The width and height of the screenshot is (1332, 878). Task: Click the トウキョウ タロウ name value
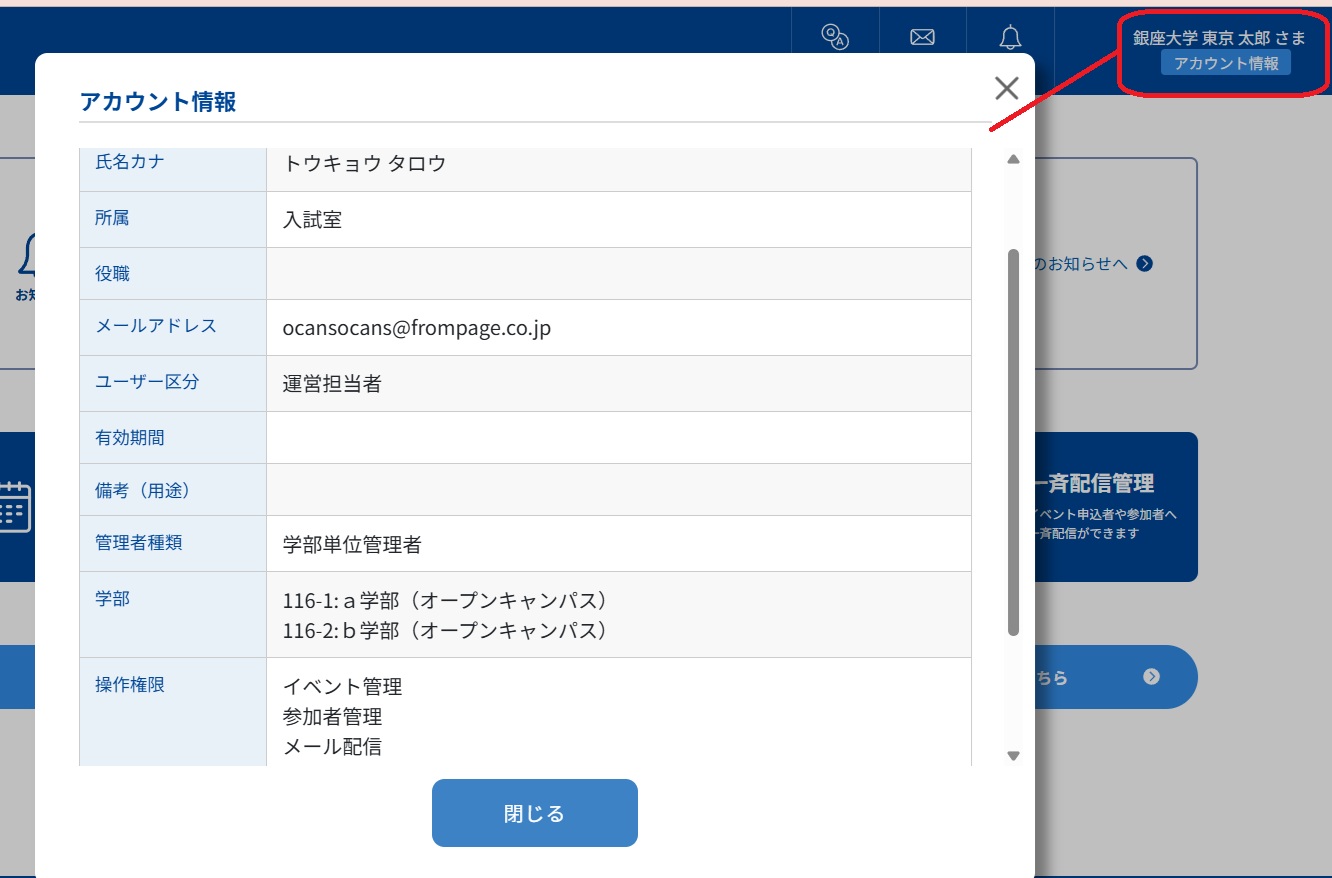point(365,164)
